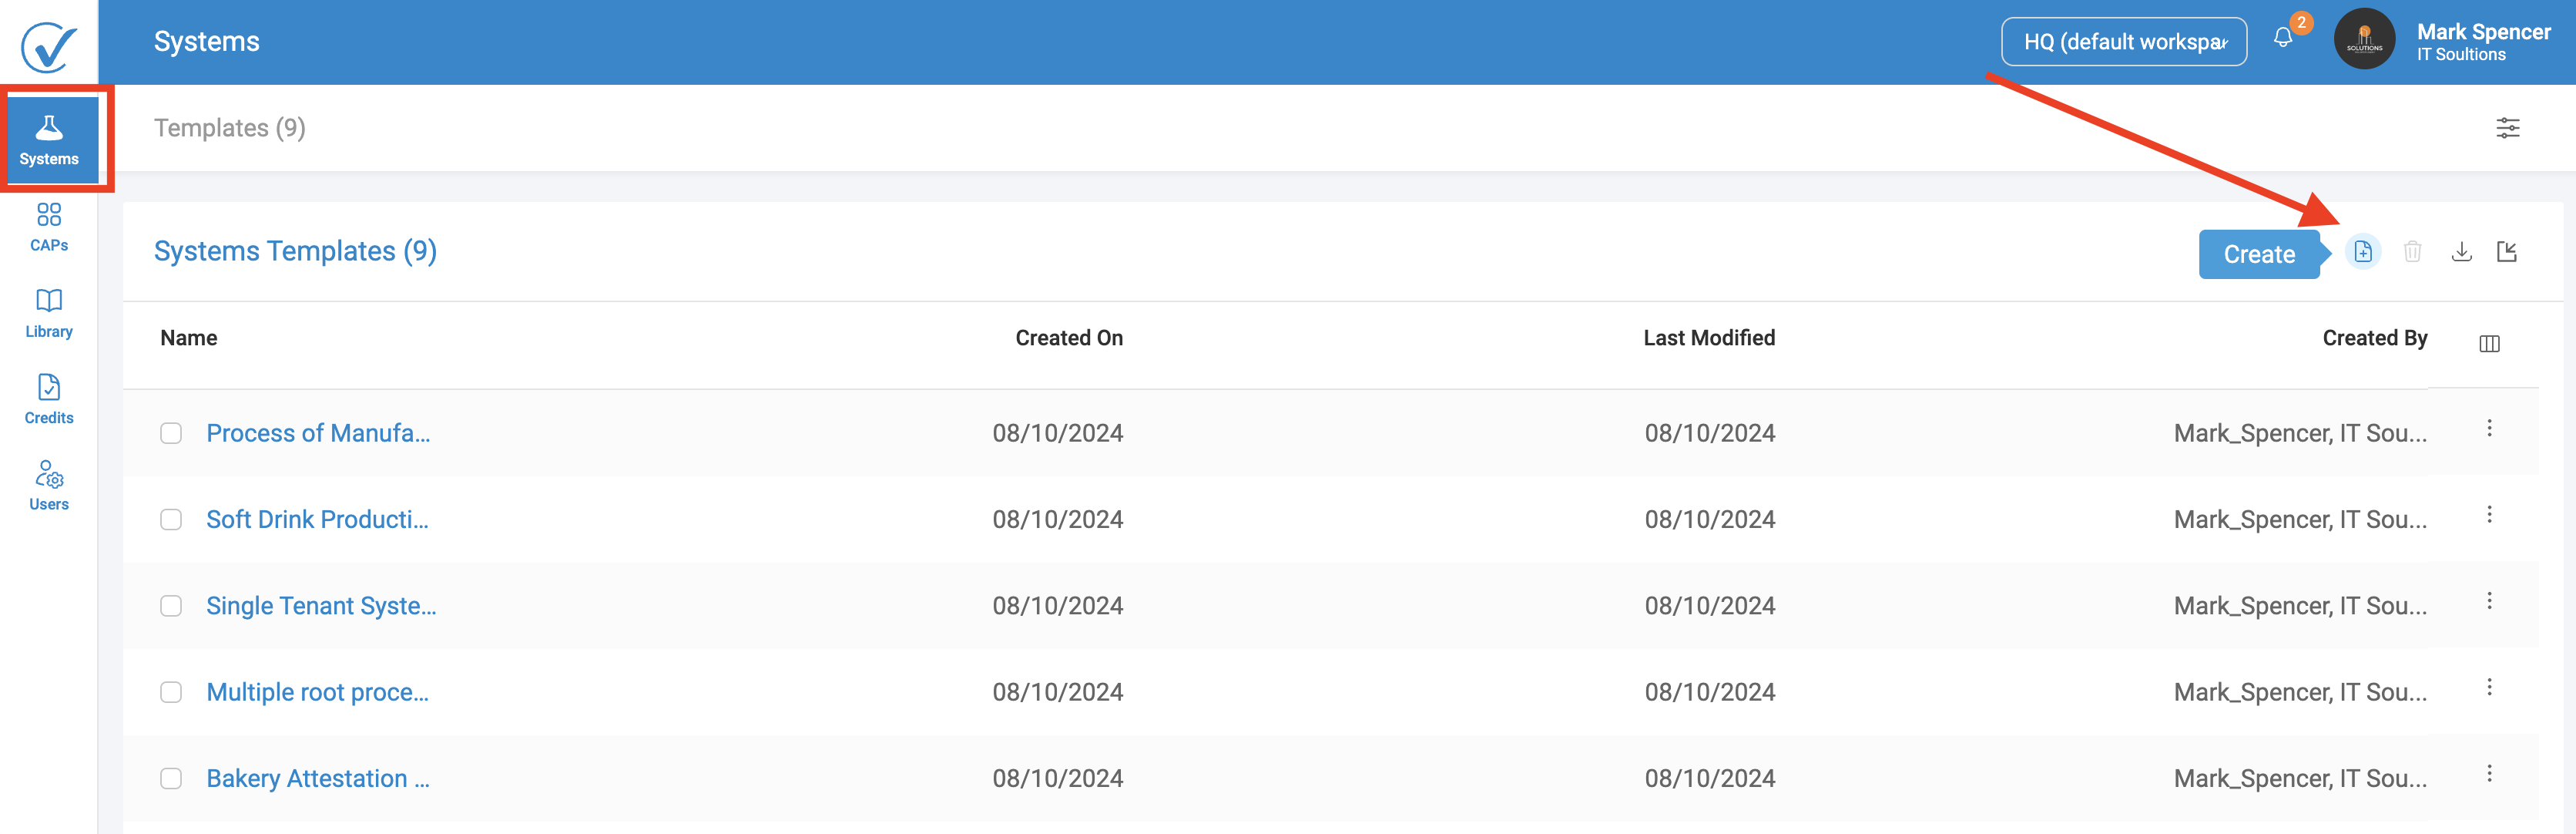This screenshot has height=834, width=2576.
Task: Open the Systems sidebar section
Action: pos(49,140)
